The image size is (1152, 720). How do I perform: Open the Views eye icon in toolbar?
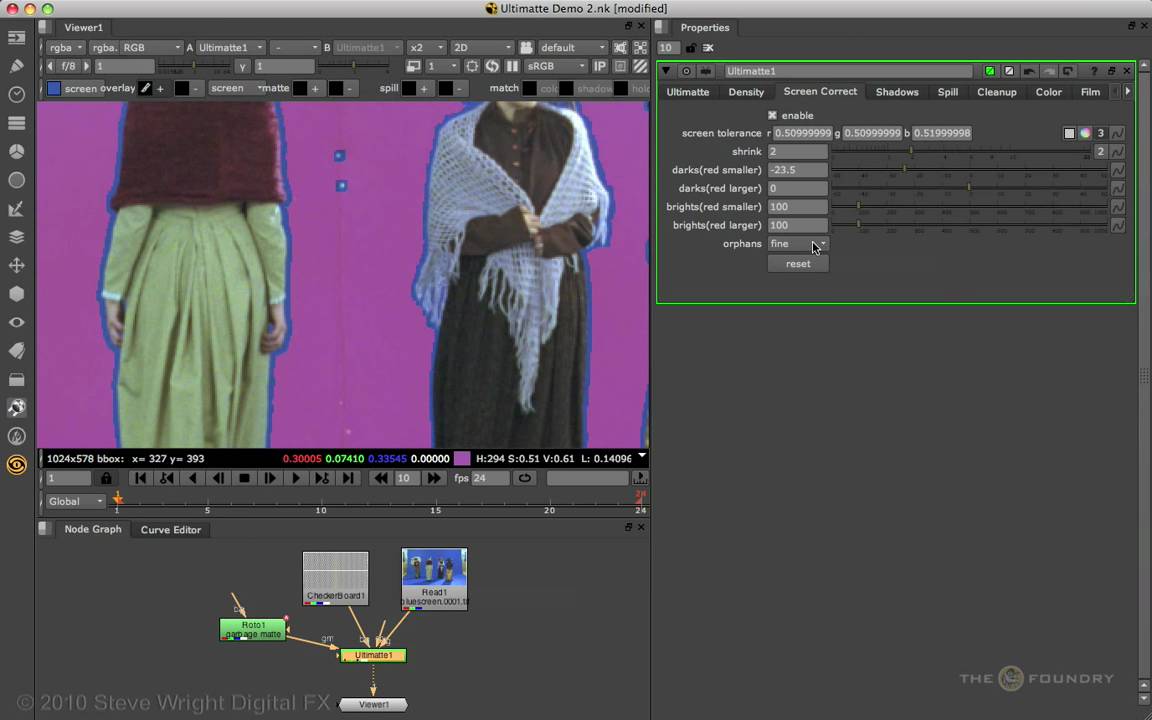click(16, 323)
